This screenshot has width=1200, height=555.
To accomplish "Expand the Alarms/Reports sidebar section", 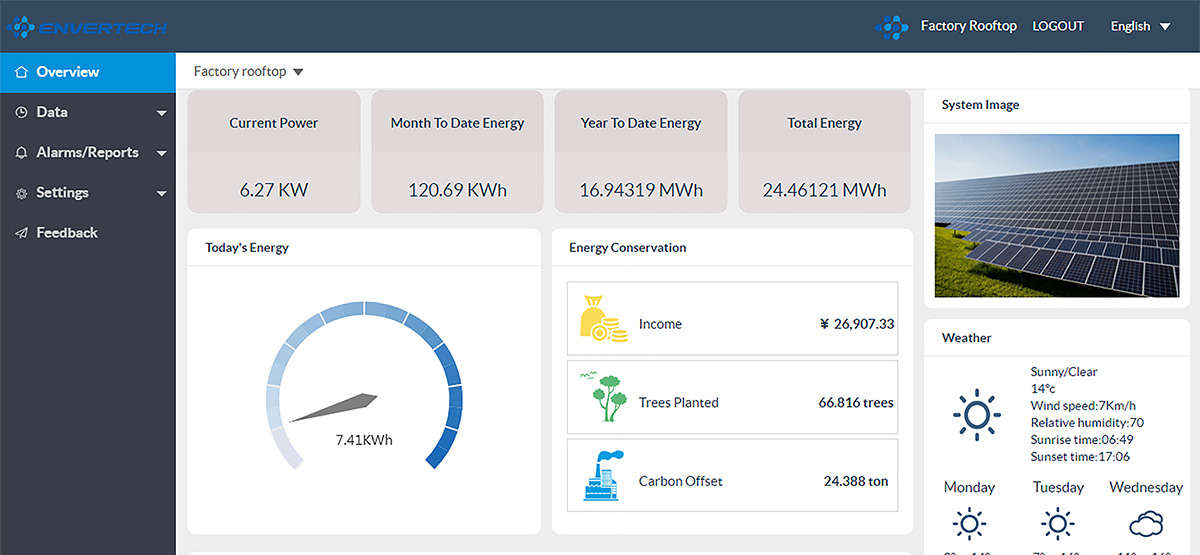I will (x=88, y=152).
